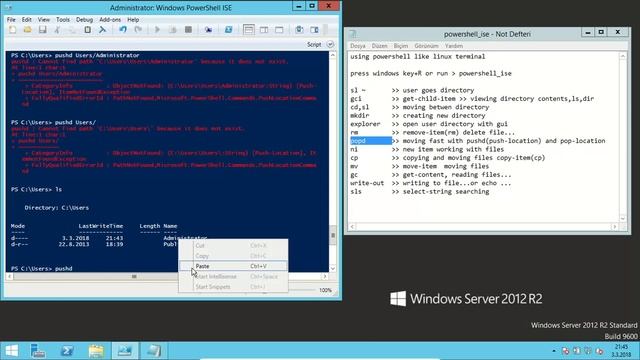The height and width of the screenshot is (360, 640).
Task: Open the Windows Start button
Action: click(x=11, y=351)
